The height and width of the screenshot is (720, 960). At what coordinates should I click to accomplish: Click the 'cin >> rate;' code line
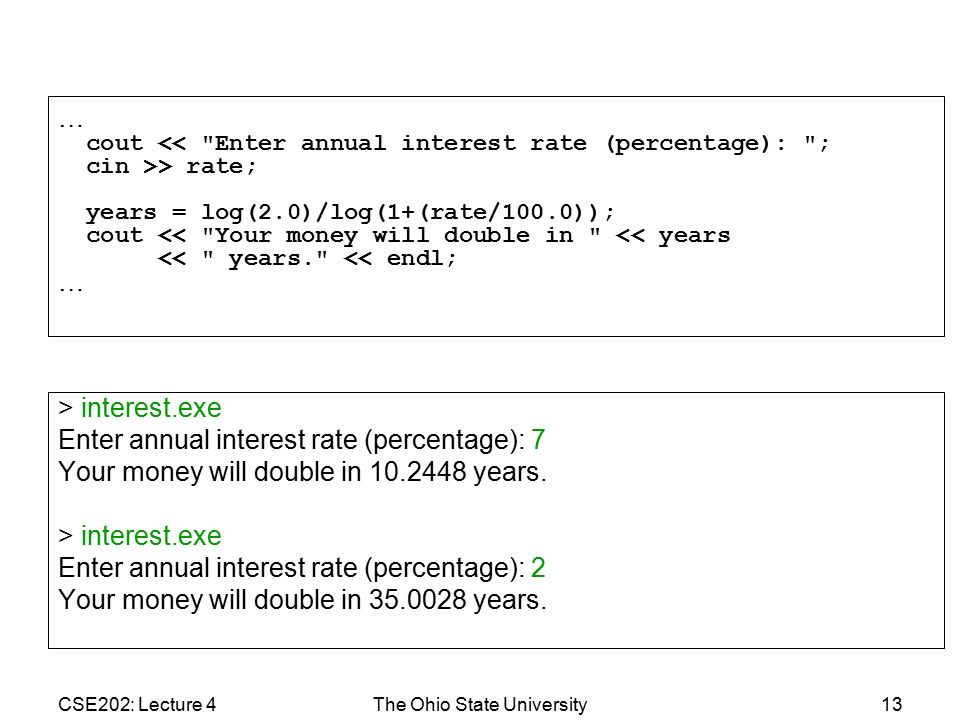pyautogui.click(x=171, y=167)
